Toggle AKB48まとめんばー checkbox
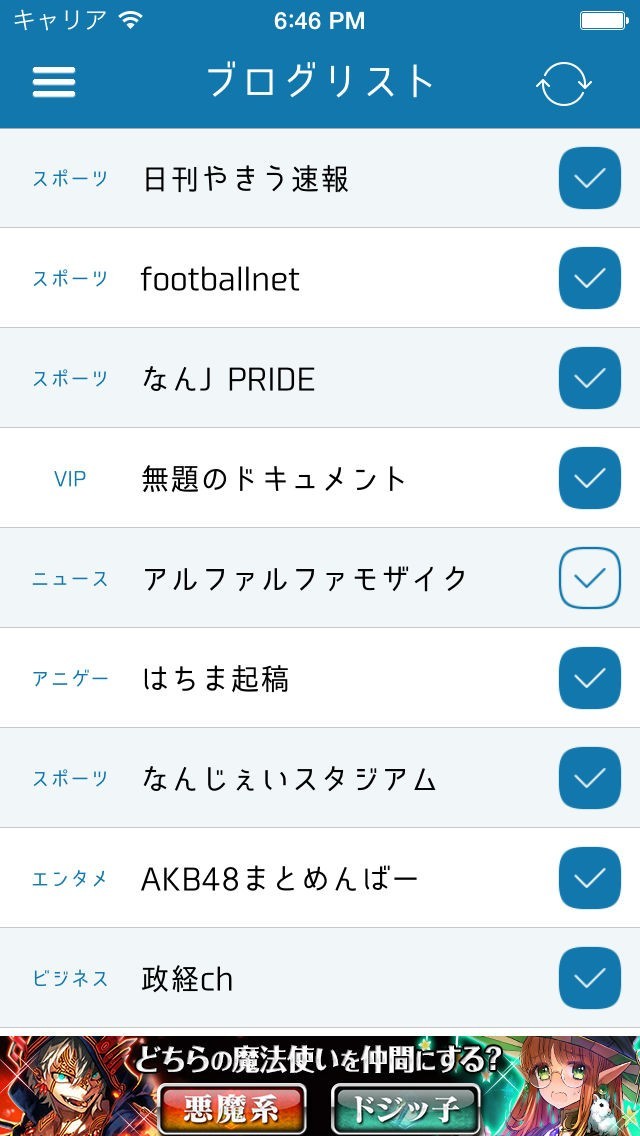The width and height of the screenshot is (640, 1136). (589, 878)
